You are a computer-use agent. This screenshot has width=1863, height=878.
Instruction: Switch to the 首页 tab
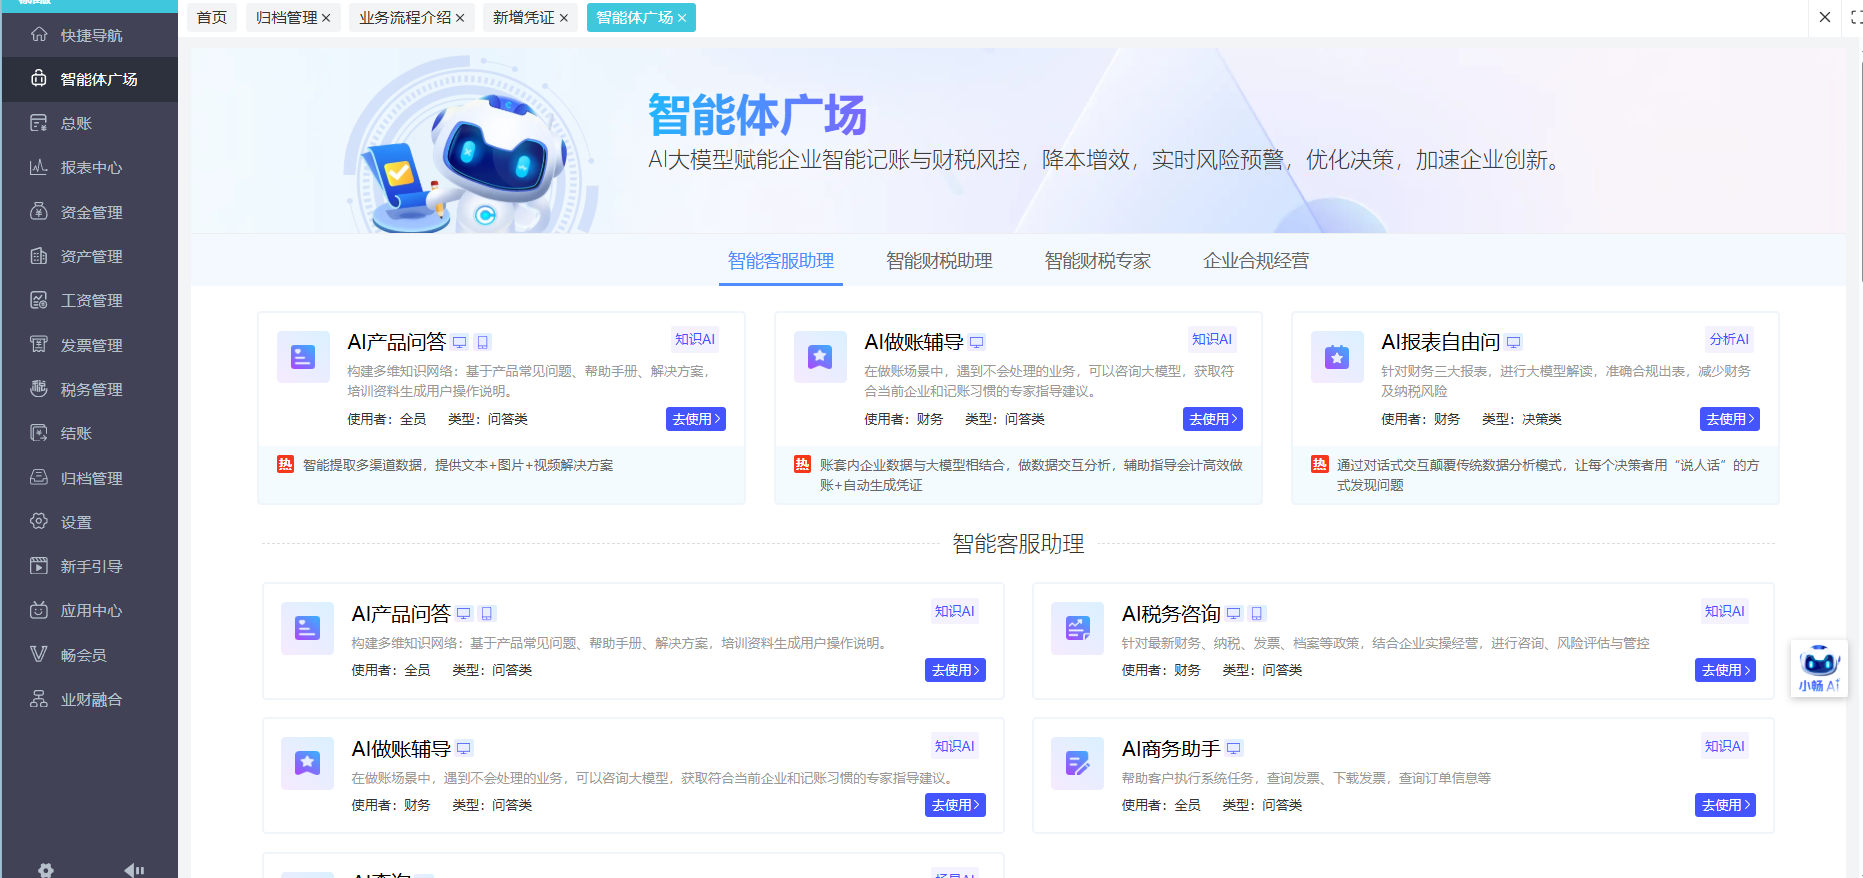211,17
